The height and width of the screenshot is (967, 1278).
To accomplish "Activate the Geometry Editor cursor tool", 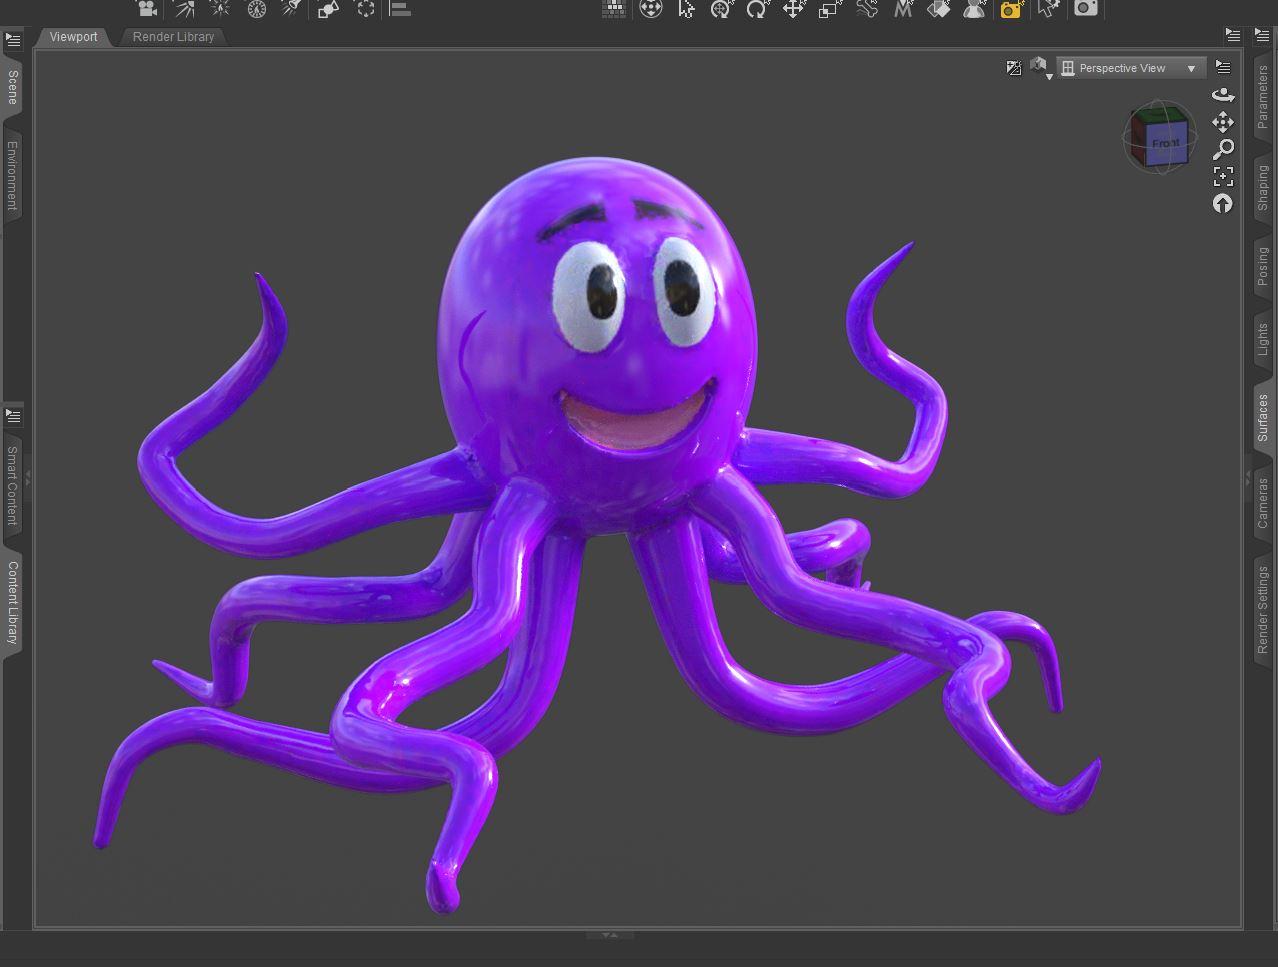I will [x=1047, y=8].
